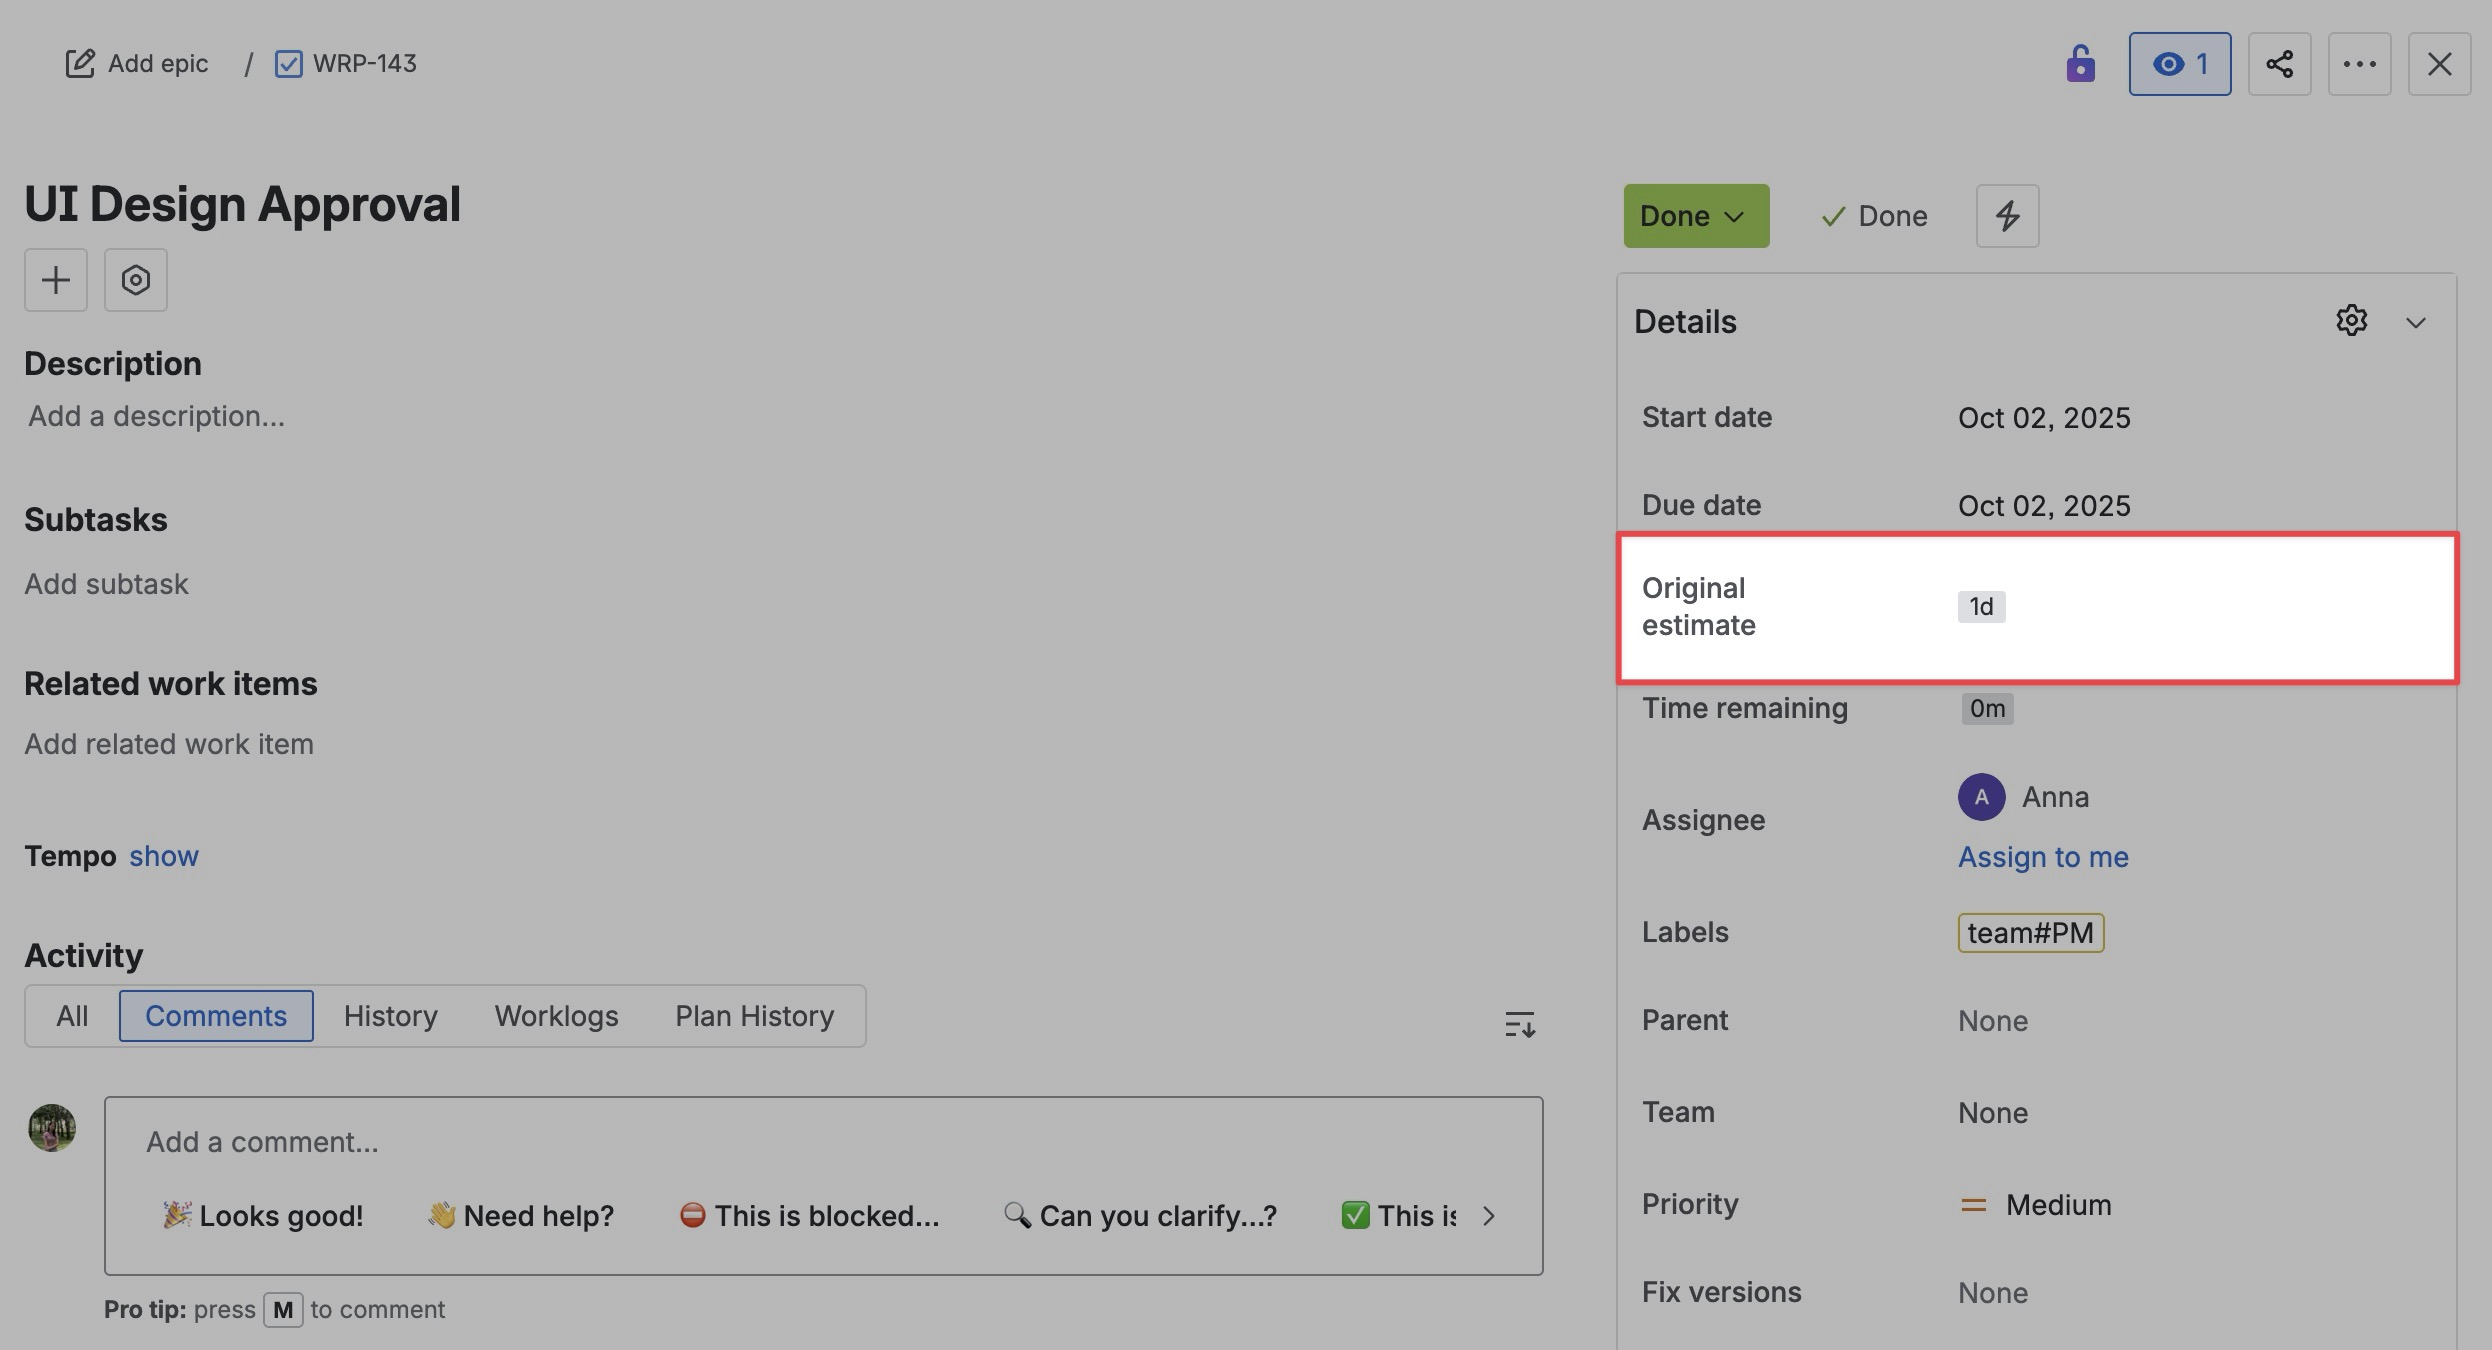The height and width of the screenshot is (1350, 2492).
Task: Open the green Done status dropdown
Action: pyautogui.click(x=1695, y=216)
